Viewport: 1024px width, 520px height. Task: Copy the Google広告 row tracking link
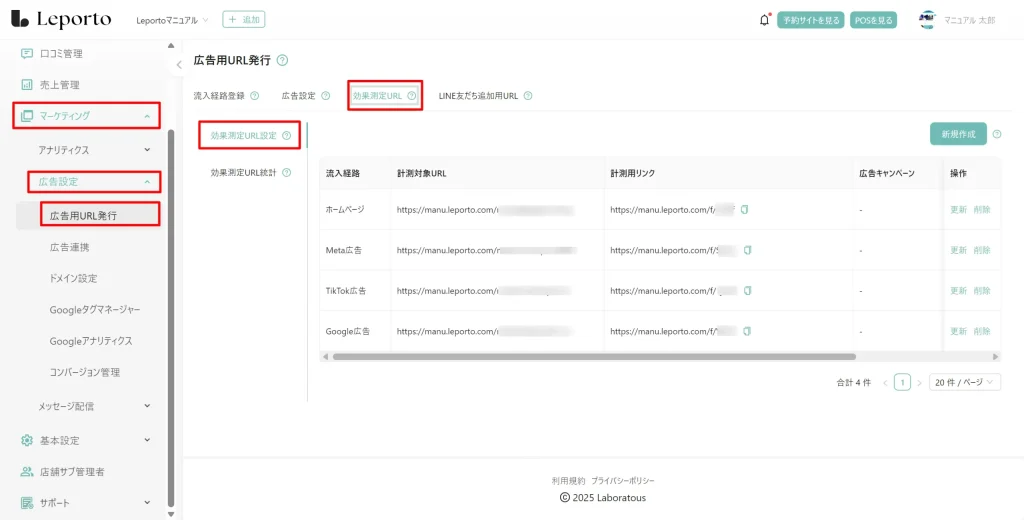point(747,331)
